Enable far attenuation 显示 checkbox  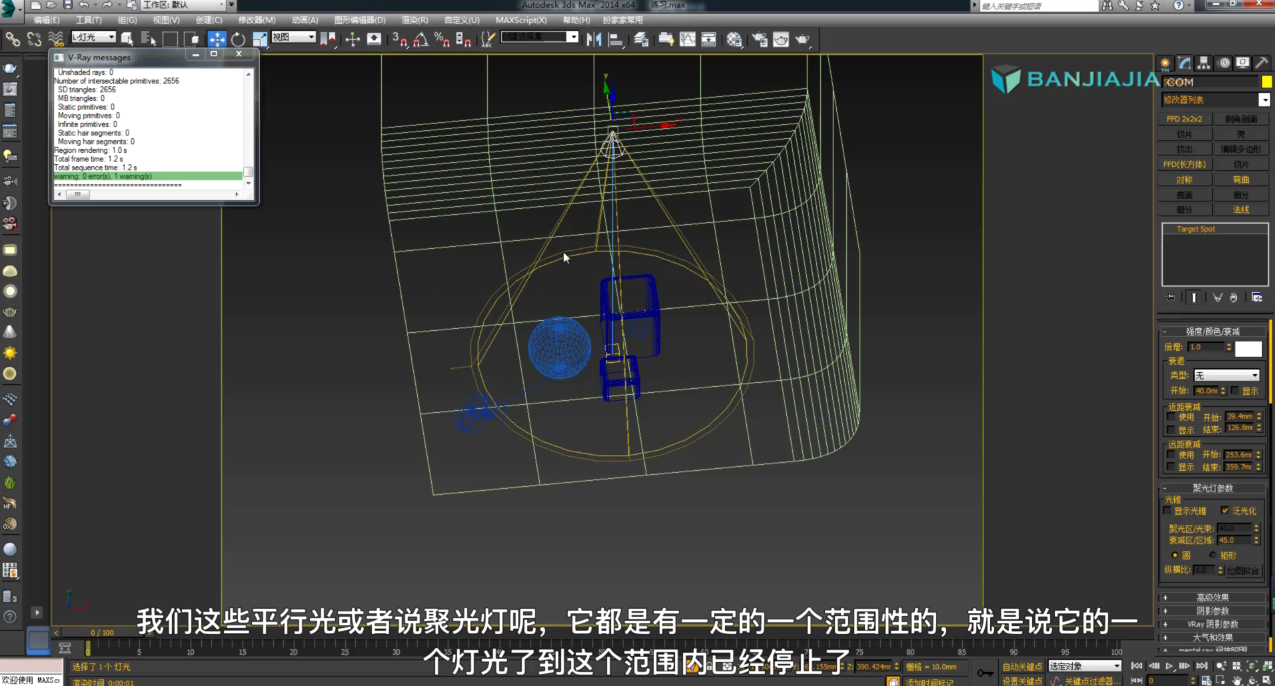coord(1171,467)
